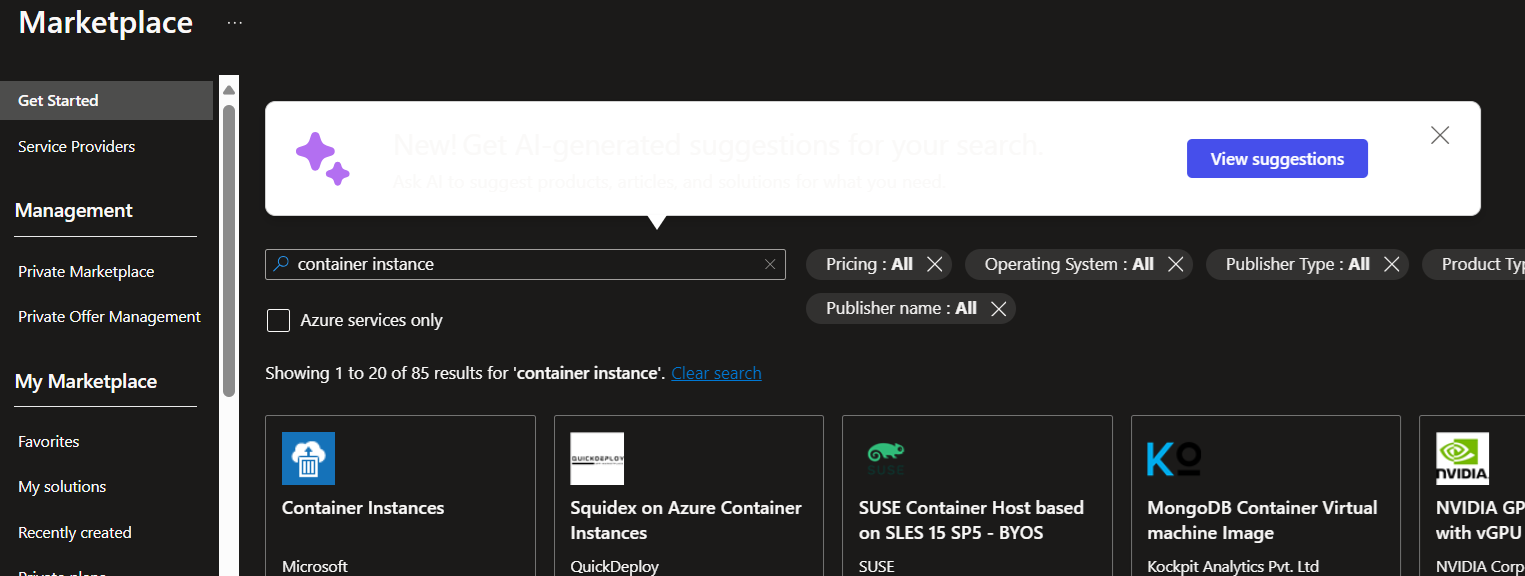Click the View suggestions button

pyautogui.click(x=1277, y=159)
